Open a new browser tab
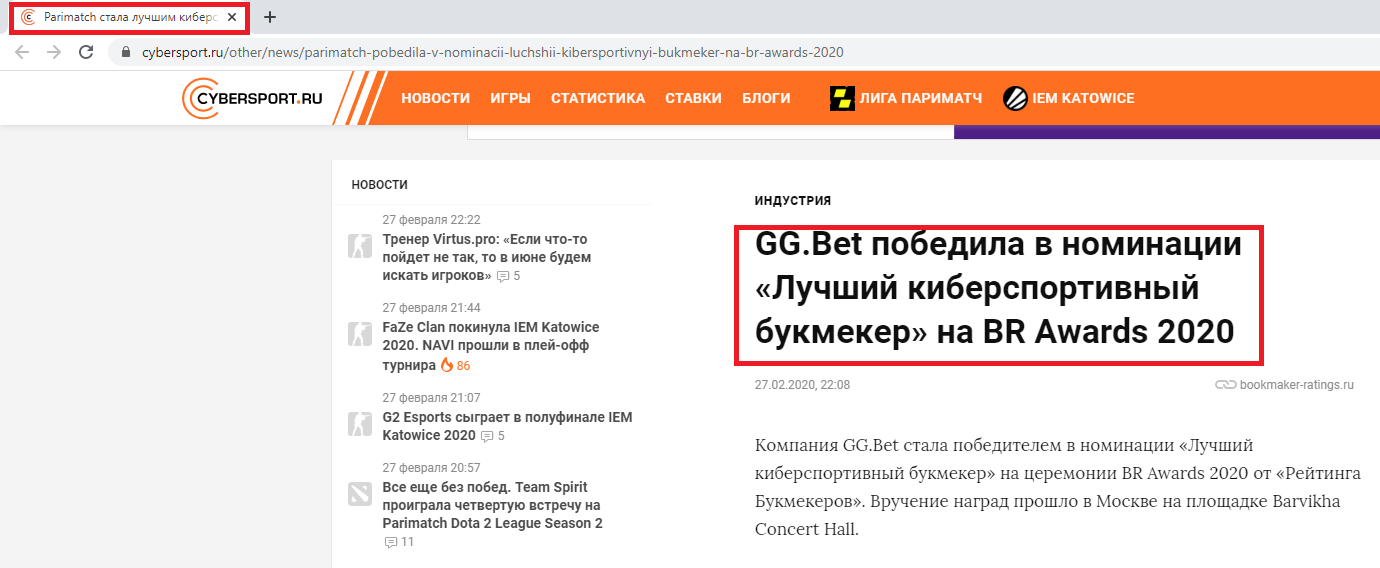This screenshot has width=1380, height=568. point(269,17)
